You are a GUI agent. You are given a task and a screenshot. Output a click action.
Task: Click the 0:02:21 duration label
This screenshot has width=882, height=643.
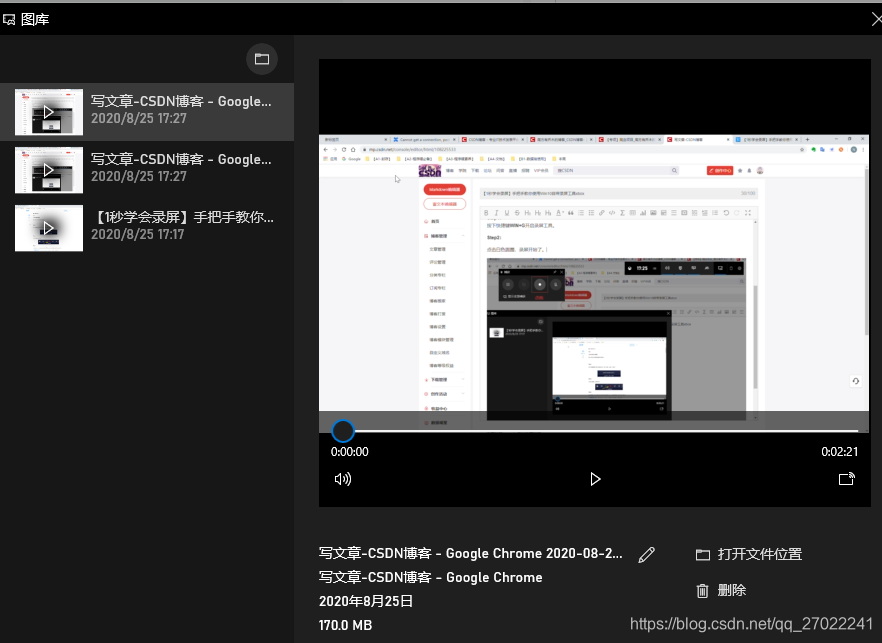click(x=840, y=452)
